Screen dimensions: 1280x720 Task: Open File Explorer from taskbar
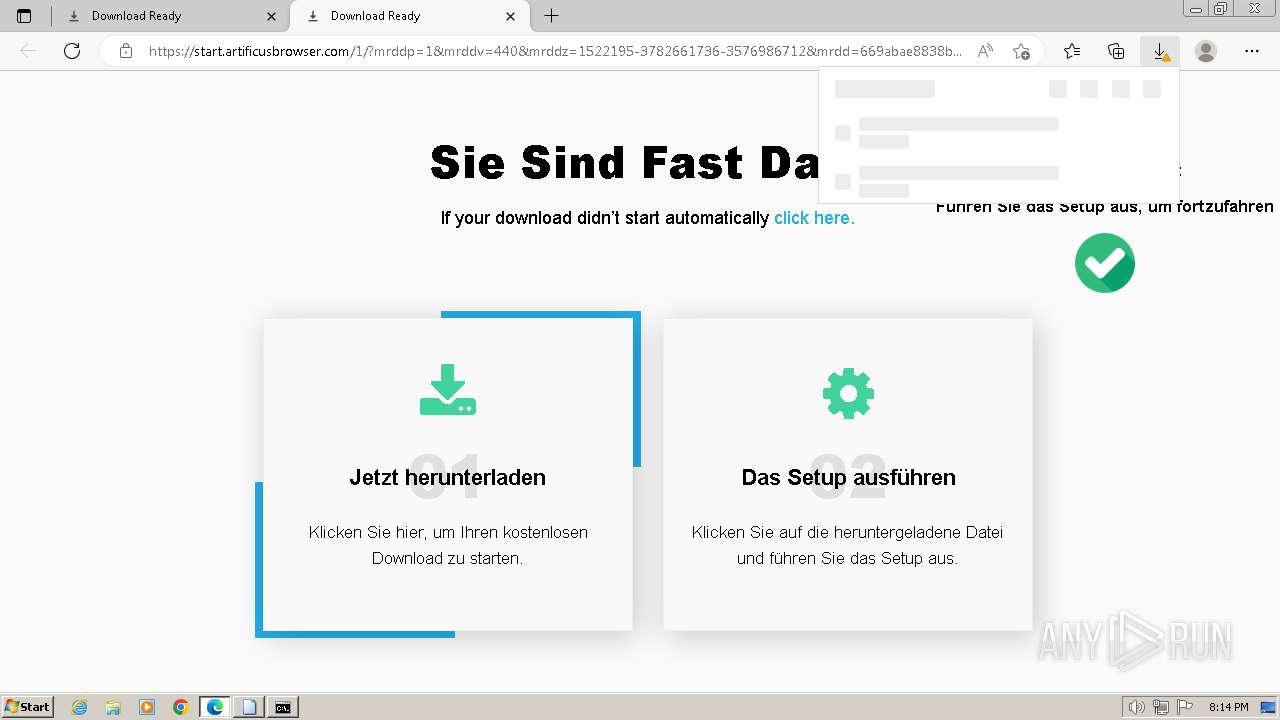(x=113, y=707)
